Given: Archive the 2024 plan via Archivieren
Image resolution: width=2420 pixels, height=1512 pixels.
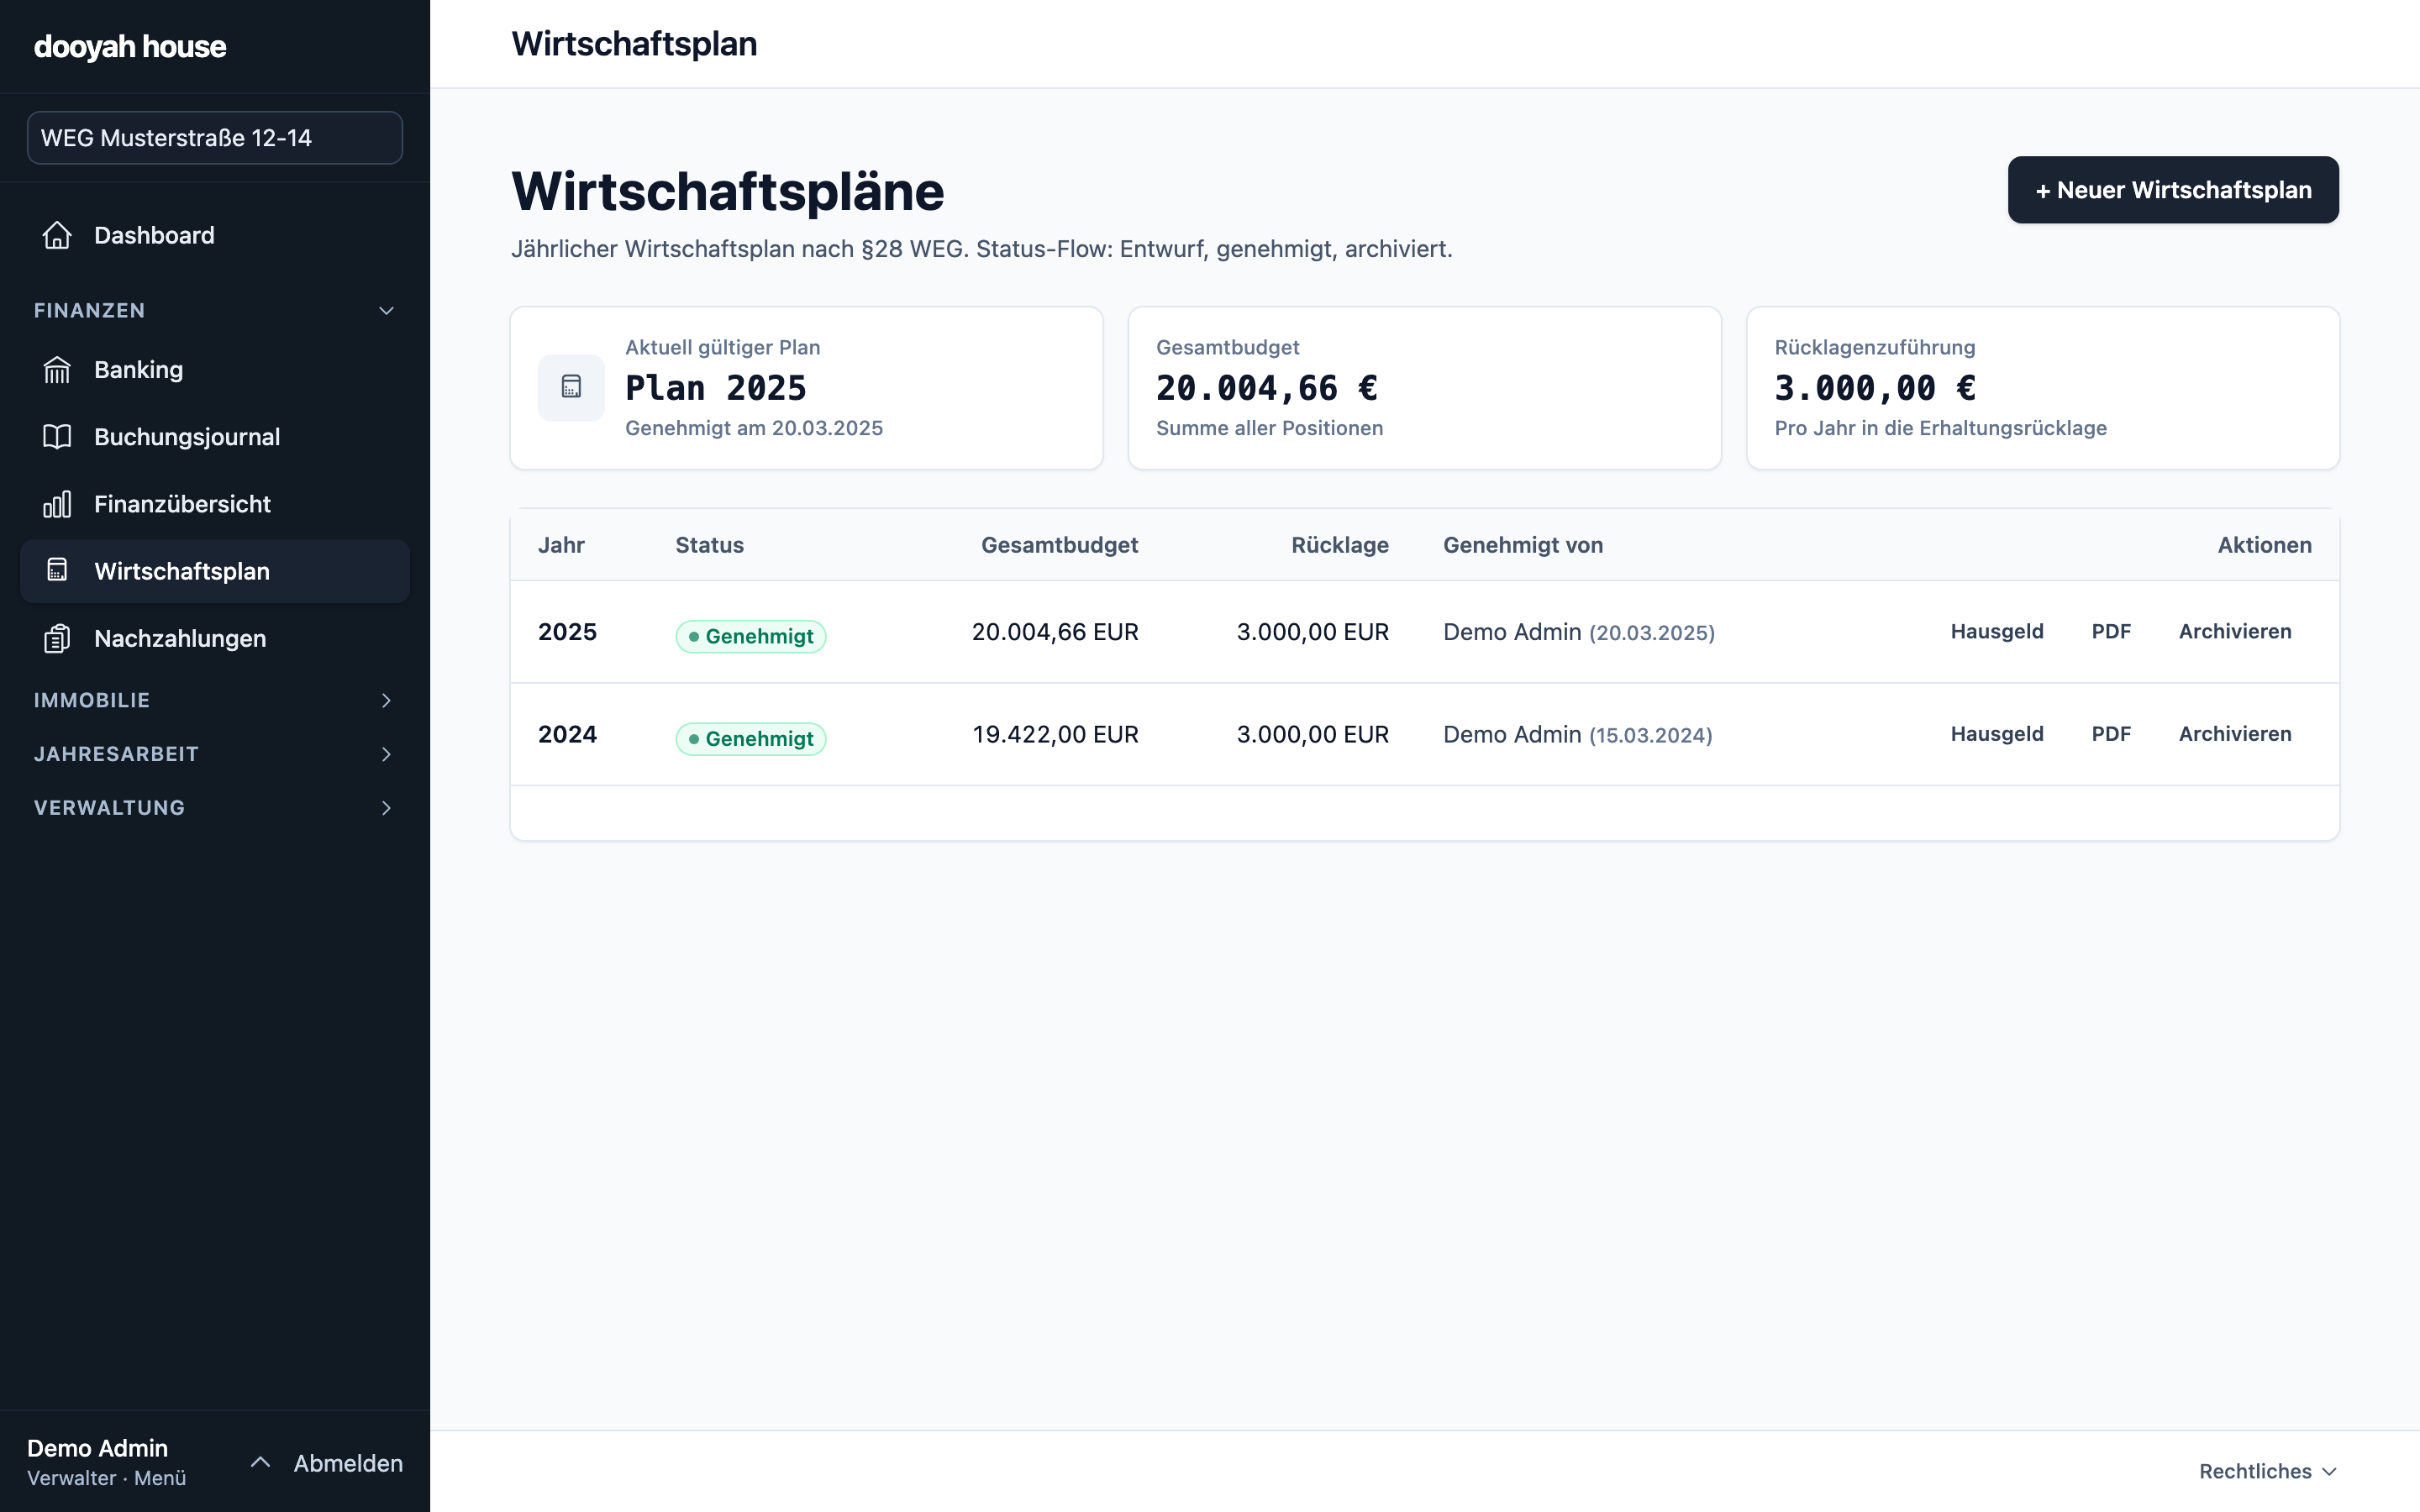Looking at the screenshot, I should [2235, 734].
